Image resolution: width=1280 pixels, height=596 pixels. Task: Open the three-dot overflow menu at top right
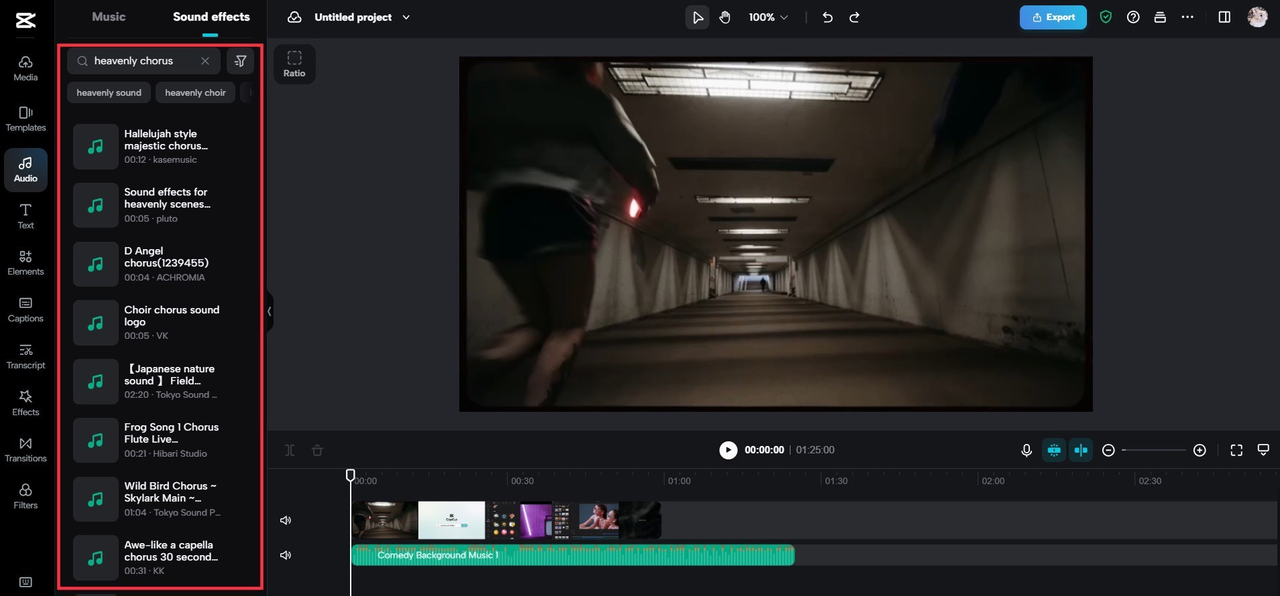tap(1187, 17)
